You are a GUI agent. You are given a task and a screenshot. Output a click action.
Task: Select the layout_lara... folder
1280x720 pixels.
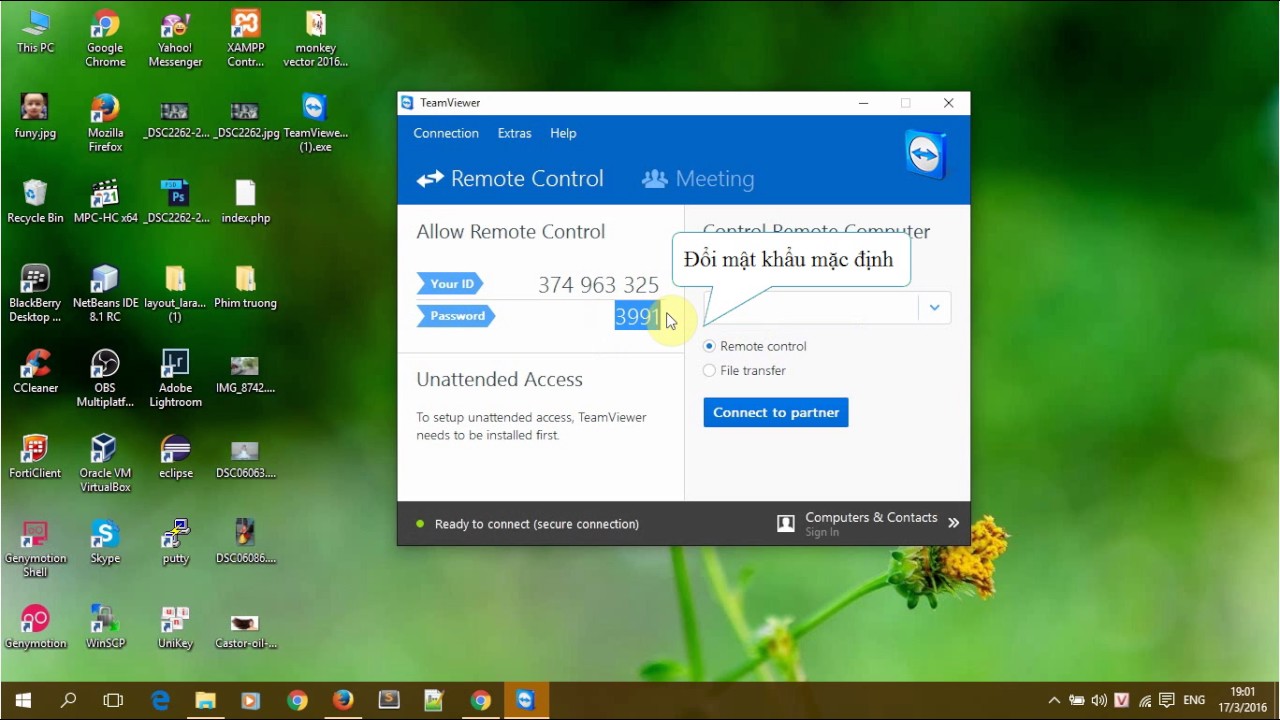pyautogui.click(x=175, y=294)
